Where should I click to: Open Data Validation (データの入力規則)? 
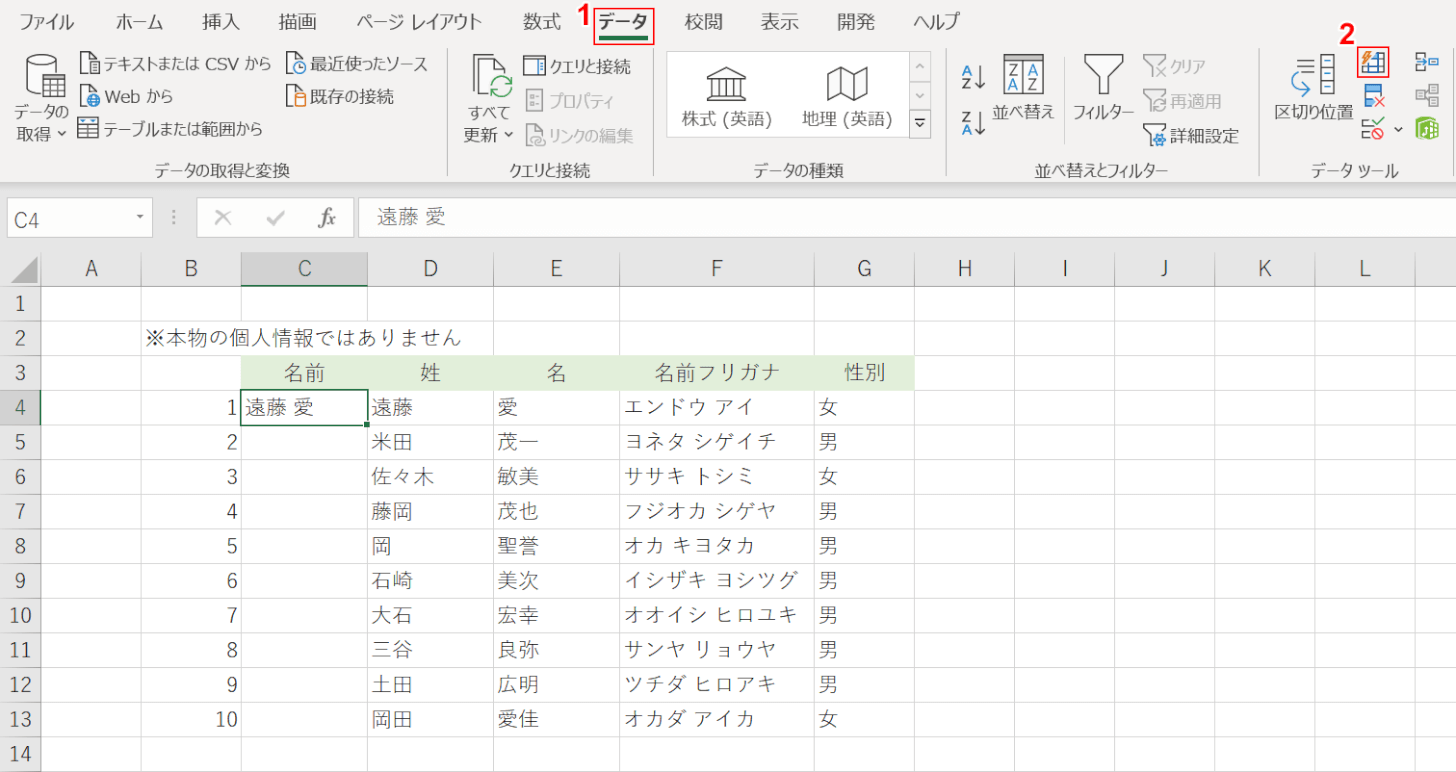point(1370,127)
